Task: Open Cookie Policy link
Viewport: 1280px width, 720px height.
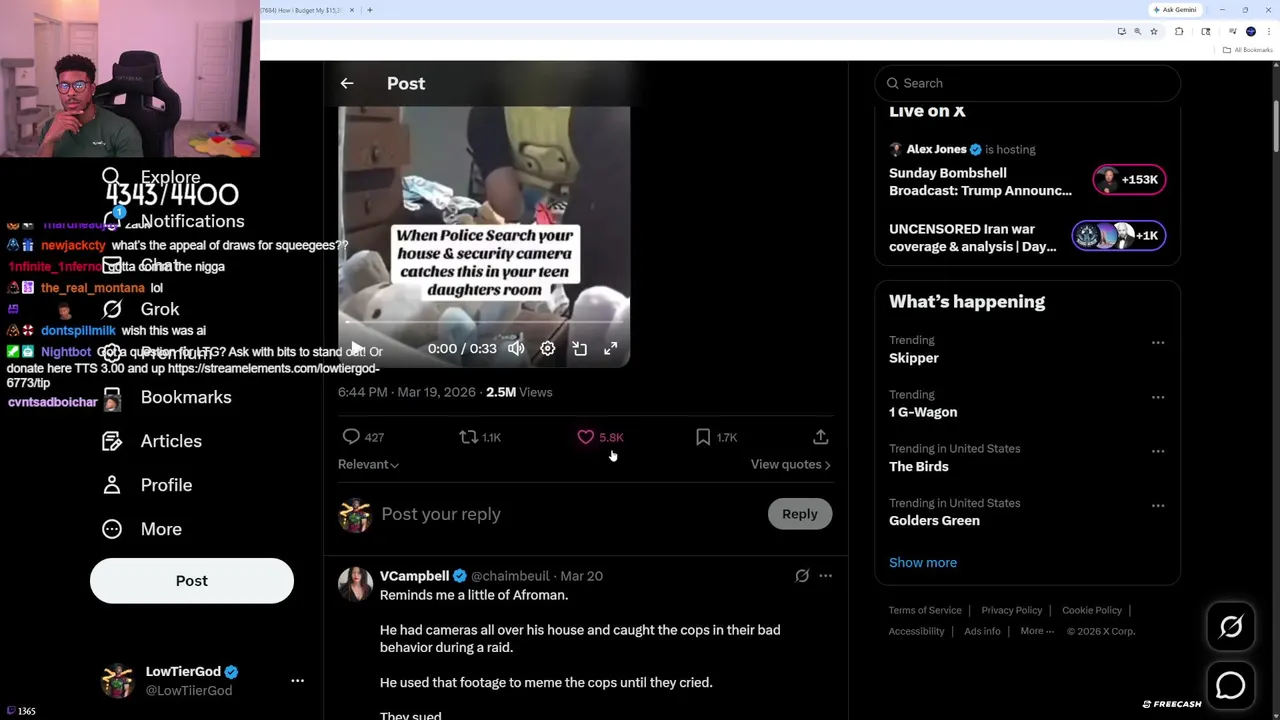Action: click(1092, 610)
